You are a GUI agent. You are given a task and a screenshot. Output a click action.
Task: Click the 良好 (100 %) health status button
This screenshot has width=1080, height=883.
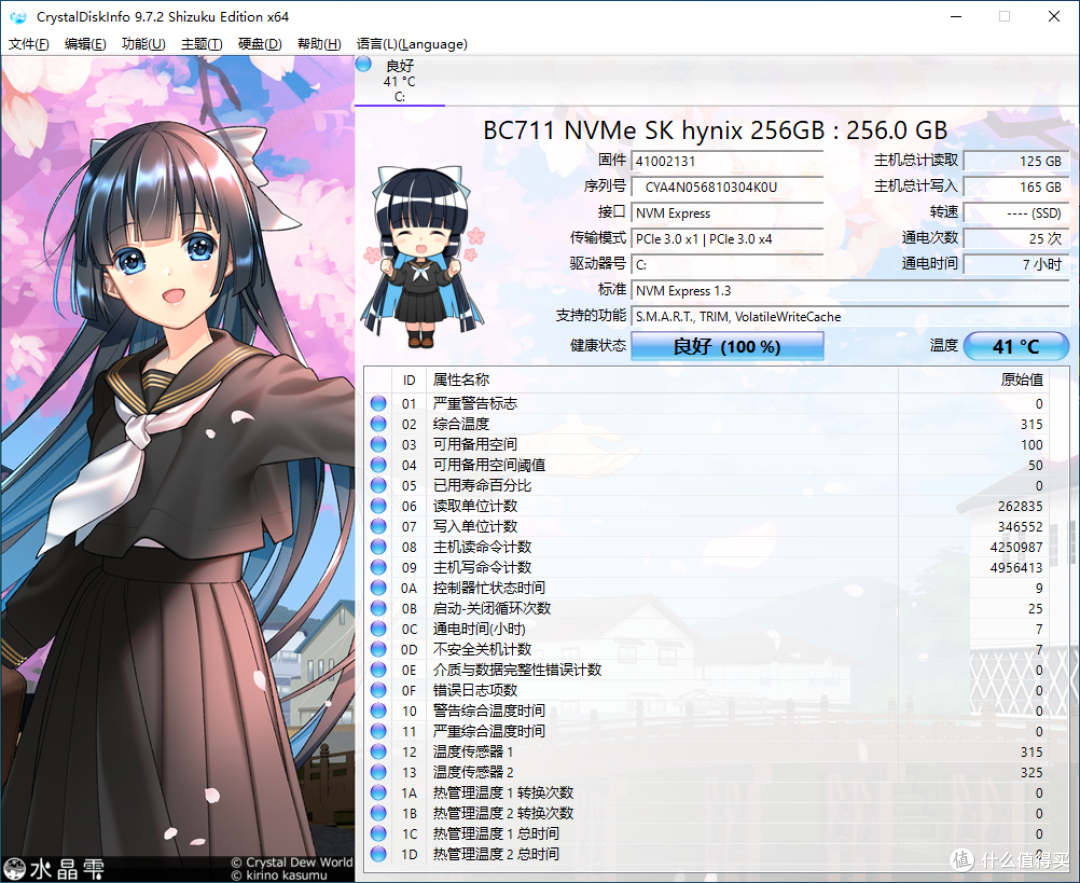727,346
